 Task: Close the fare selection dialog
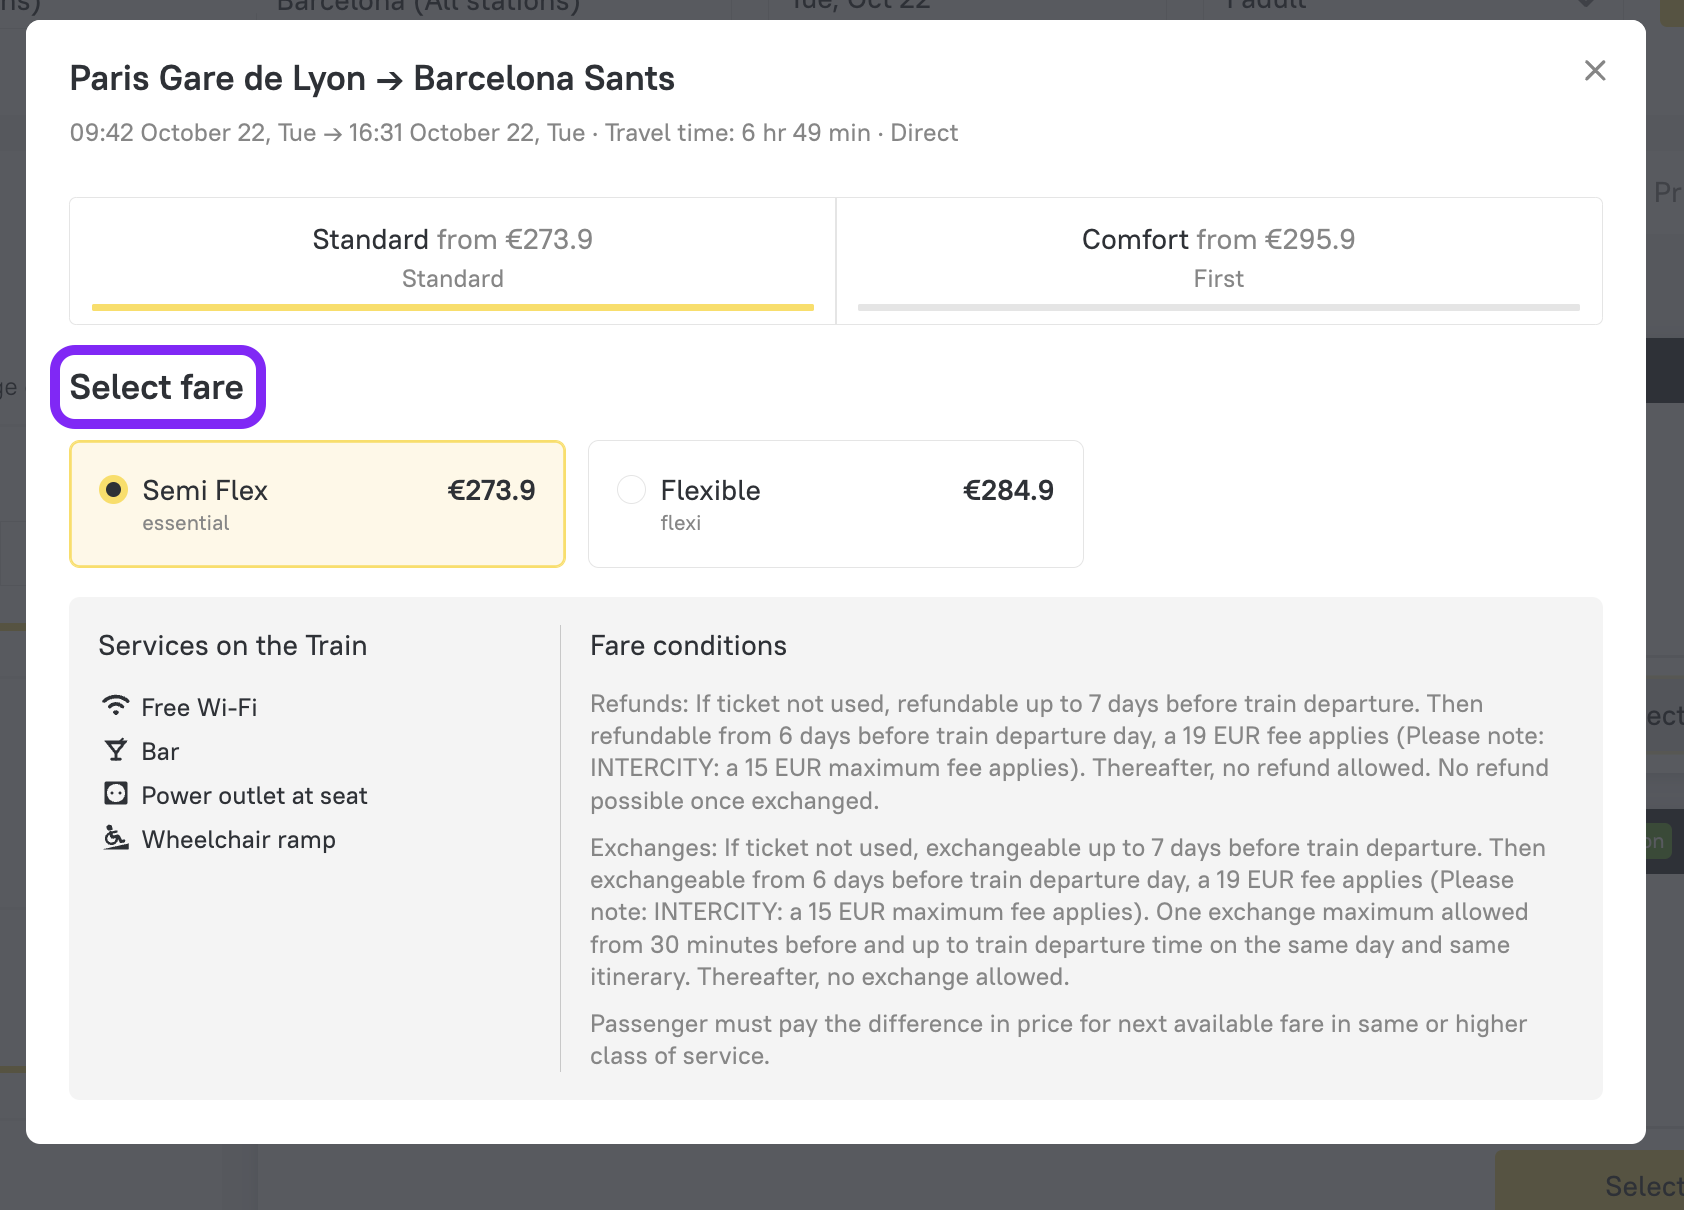[1594, 71]
